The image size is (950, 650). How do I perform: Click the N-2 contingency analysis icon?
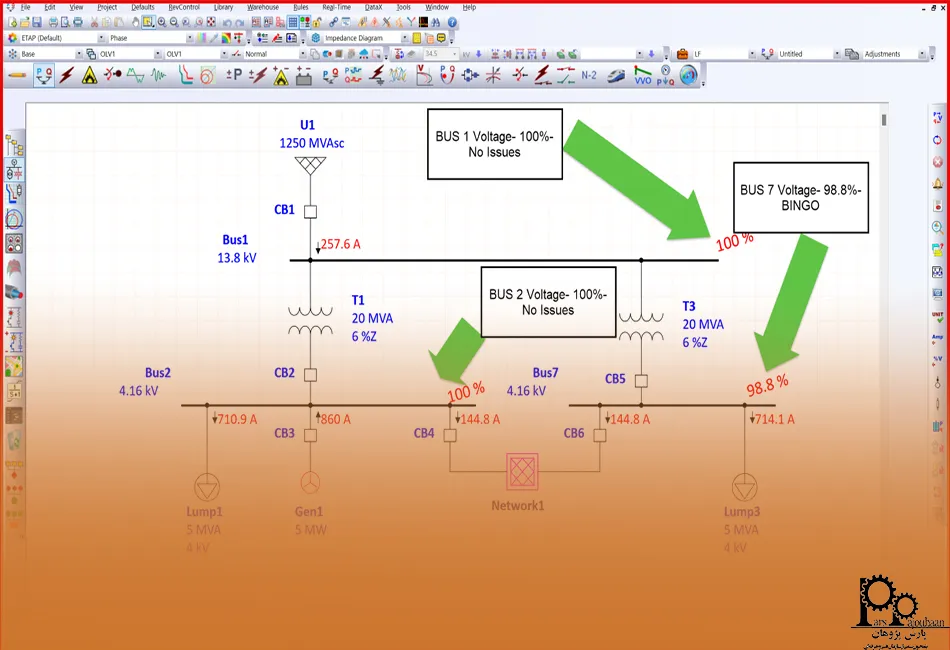590,75
